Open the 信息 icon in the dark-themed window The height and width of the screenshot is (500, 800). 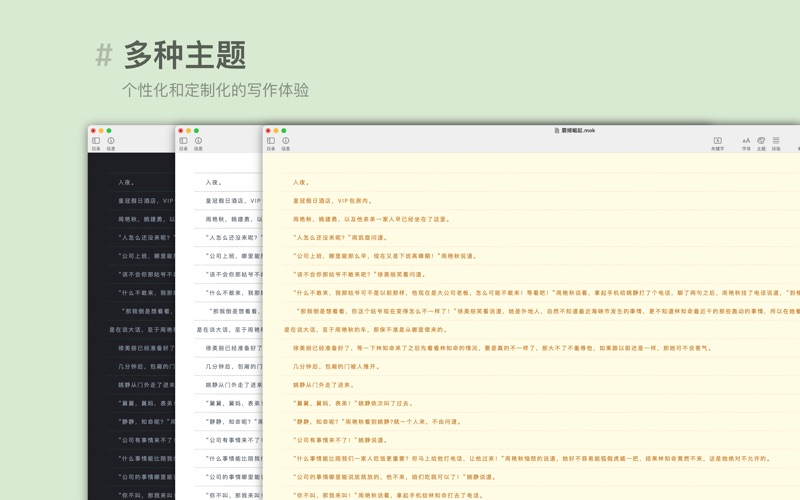(x=111, y=141)
